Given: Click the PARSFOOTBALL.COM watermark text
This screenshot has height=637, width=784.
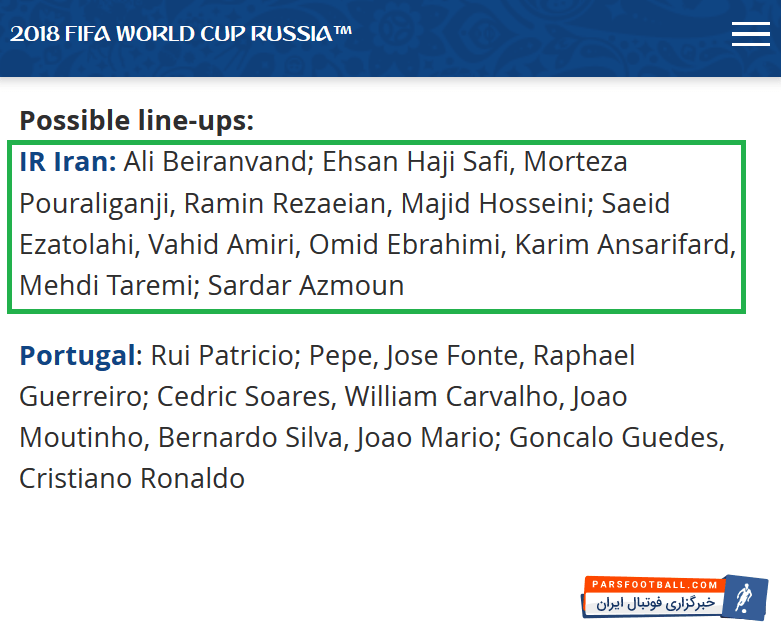Looking at the screenshot, I should 654,584.
